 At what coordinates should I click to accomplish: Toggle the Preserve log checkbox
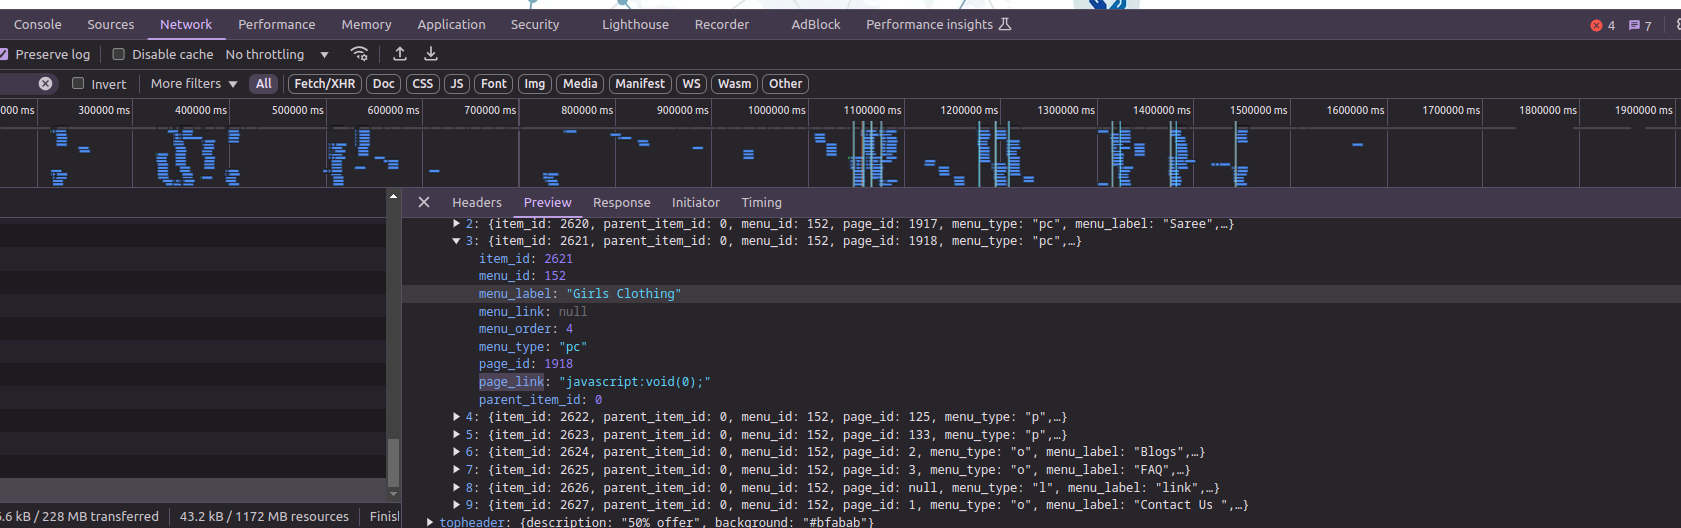click(x=4, y=54)
